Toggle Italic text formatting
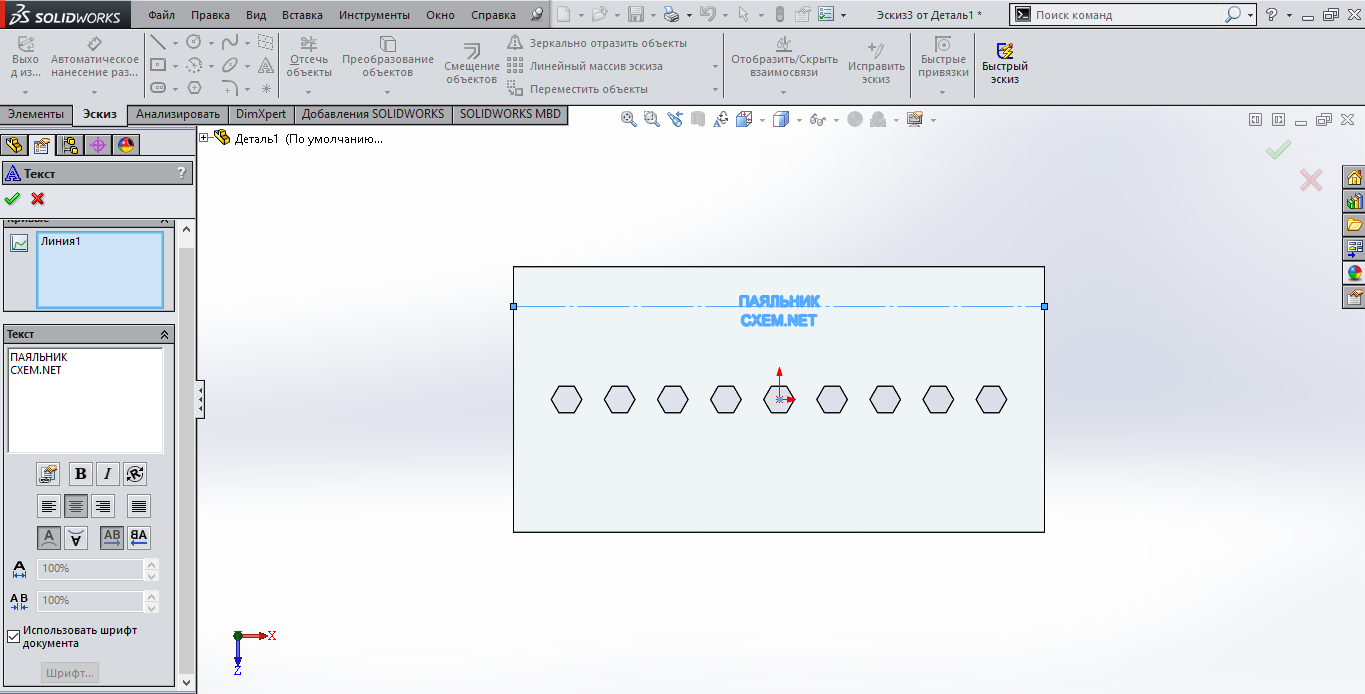Image resolution: width=1365 pixels, height=694 pixels. [x=107, y=474]
